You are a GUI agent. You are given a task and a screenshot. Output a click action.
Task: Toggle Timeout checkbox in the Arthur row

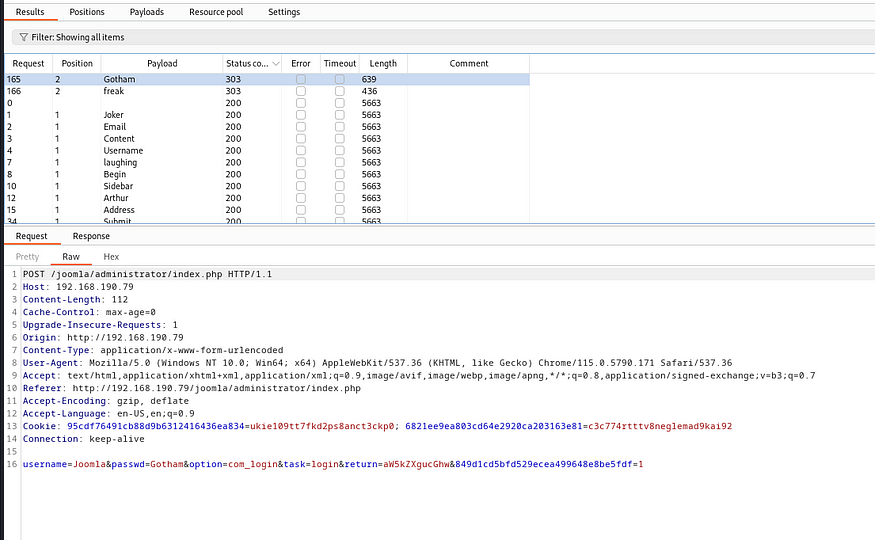pos(340,198)
